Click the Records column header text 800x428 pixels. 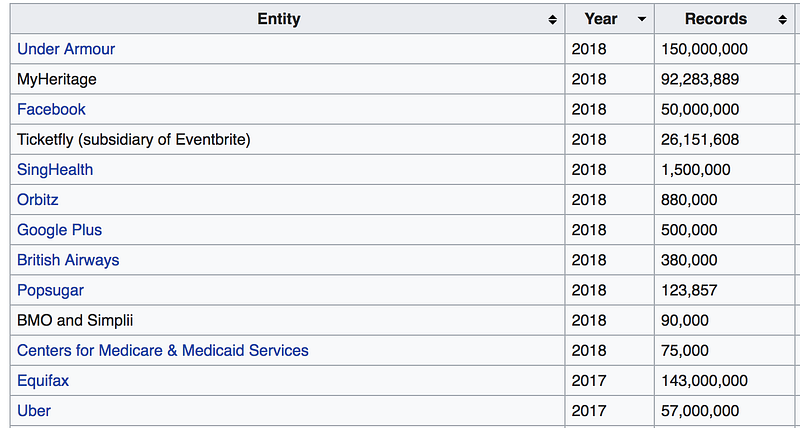pyautogui.click(x=716, y=19)
